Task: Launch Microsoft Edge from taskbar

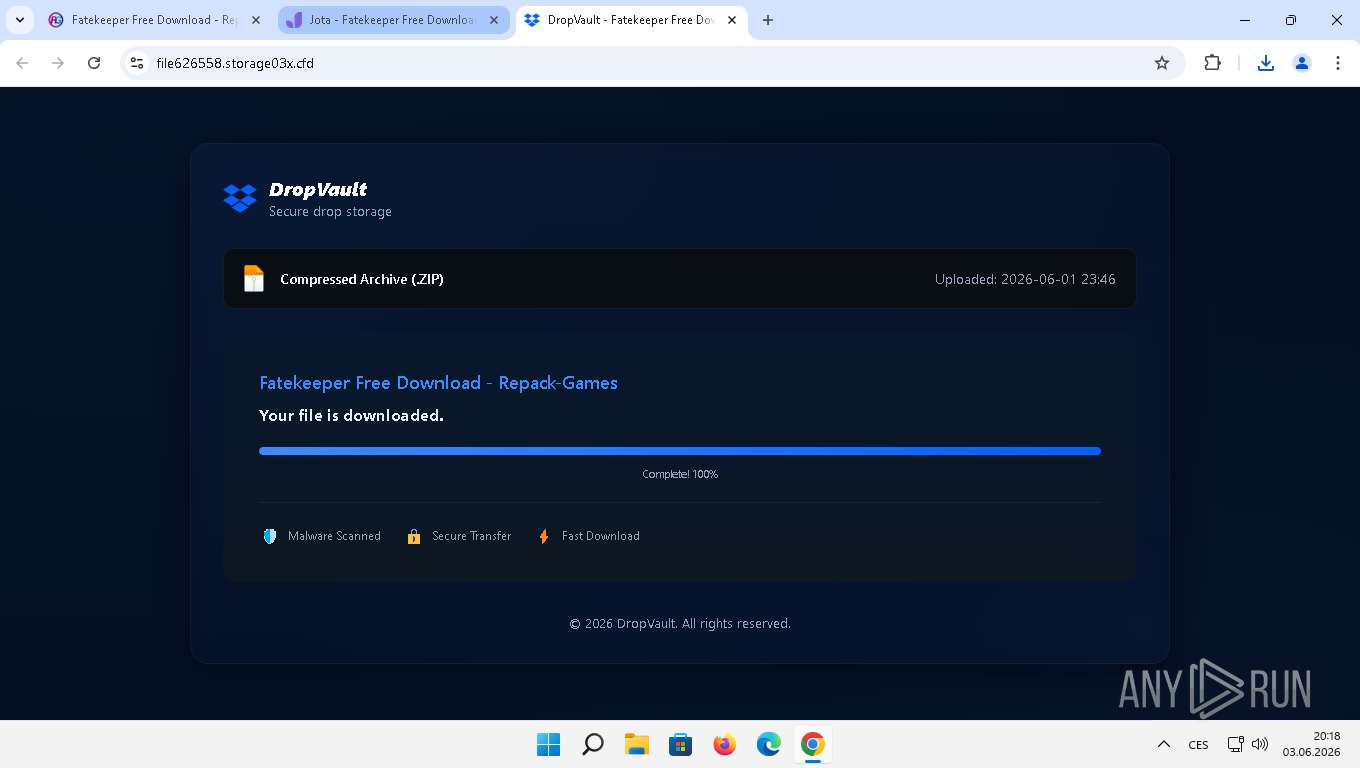Action: 768,744
